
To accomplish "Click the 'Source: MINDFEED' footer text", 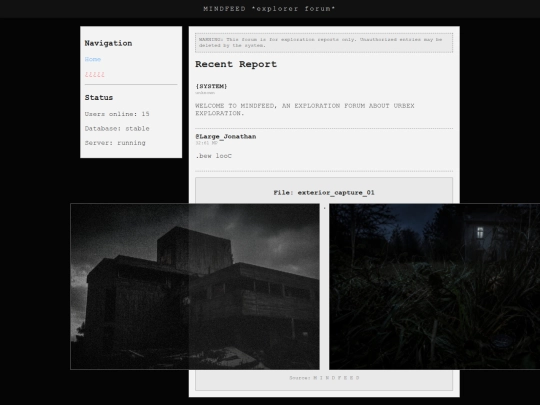I will [x=324, y=378].
